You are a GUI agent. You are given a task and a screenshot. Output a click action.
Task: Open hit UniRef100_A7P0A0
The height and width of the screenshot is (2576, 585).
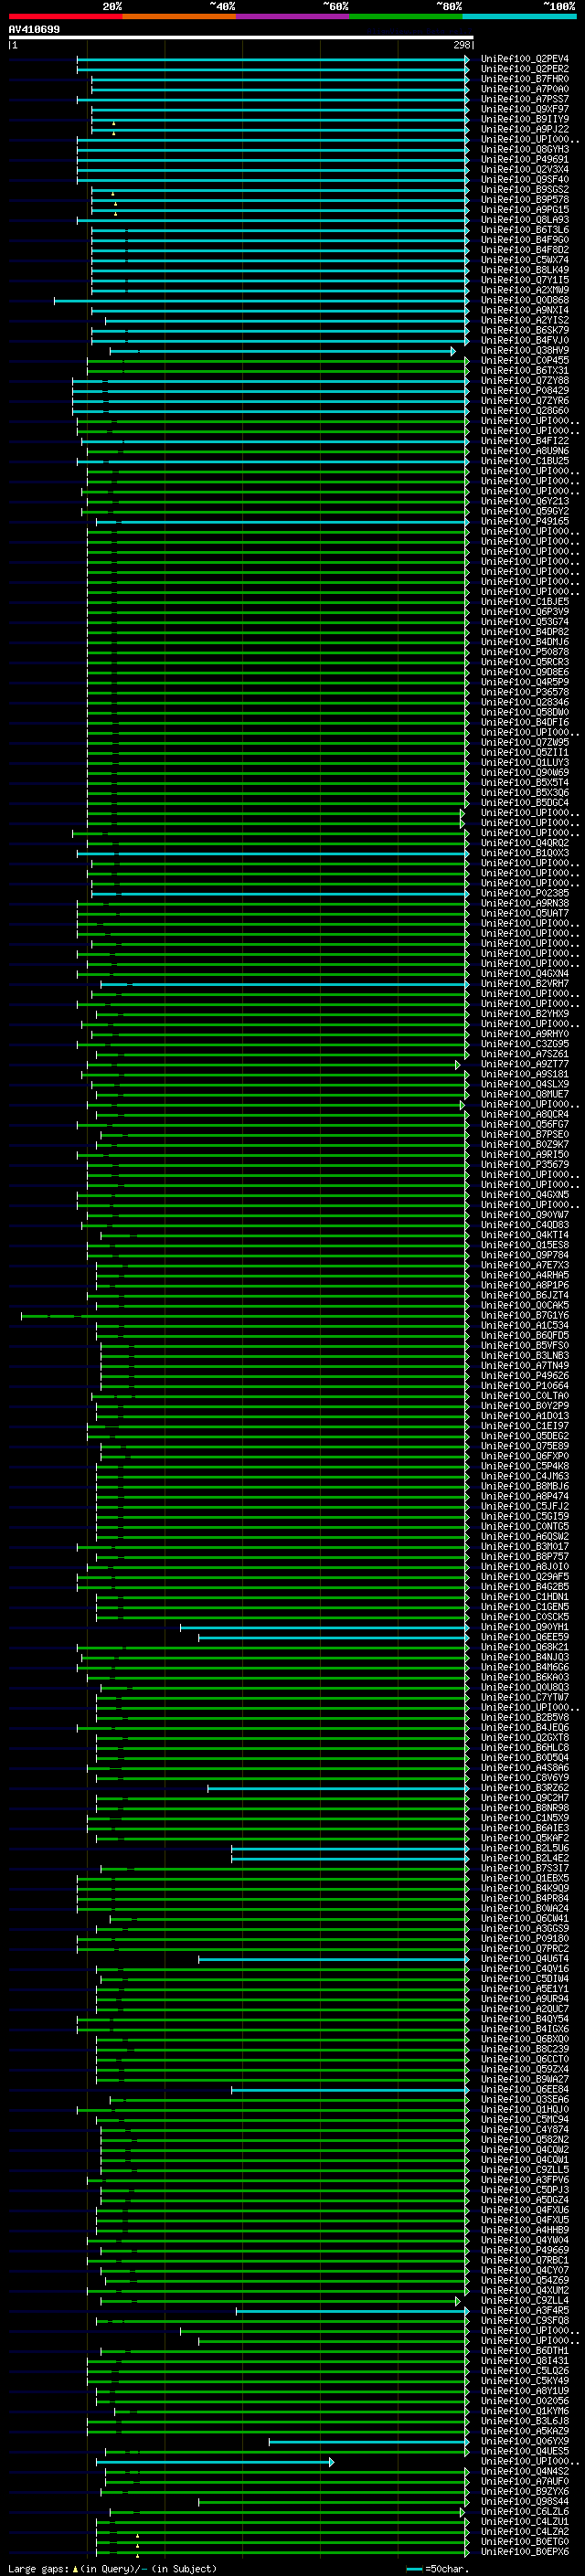point(525,89)
